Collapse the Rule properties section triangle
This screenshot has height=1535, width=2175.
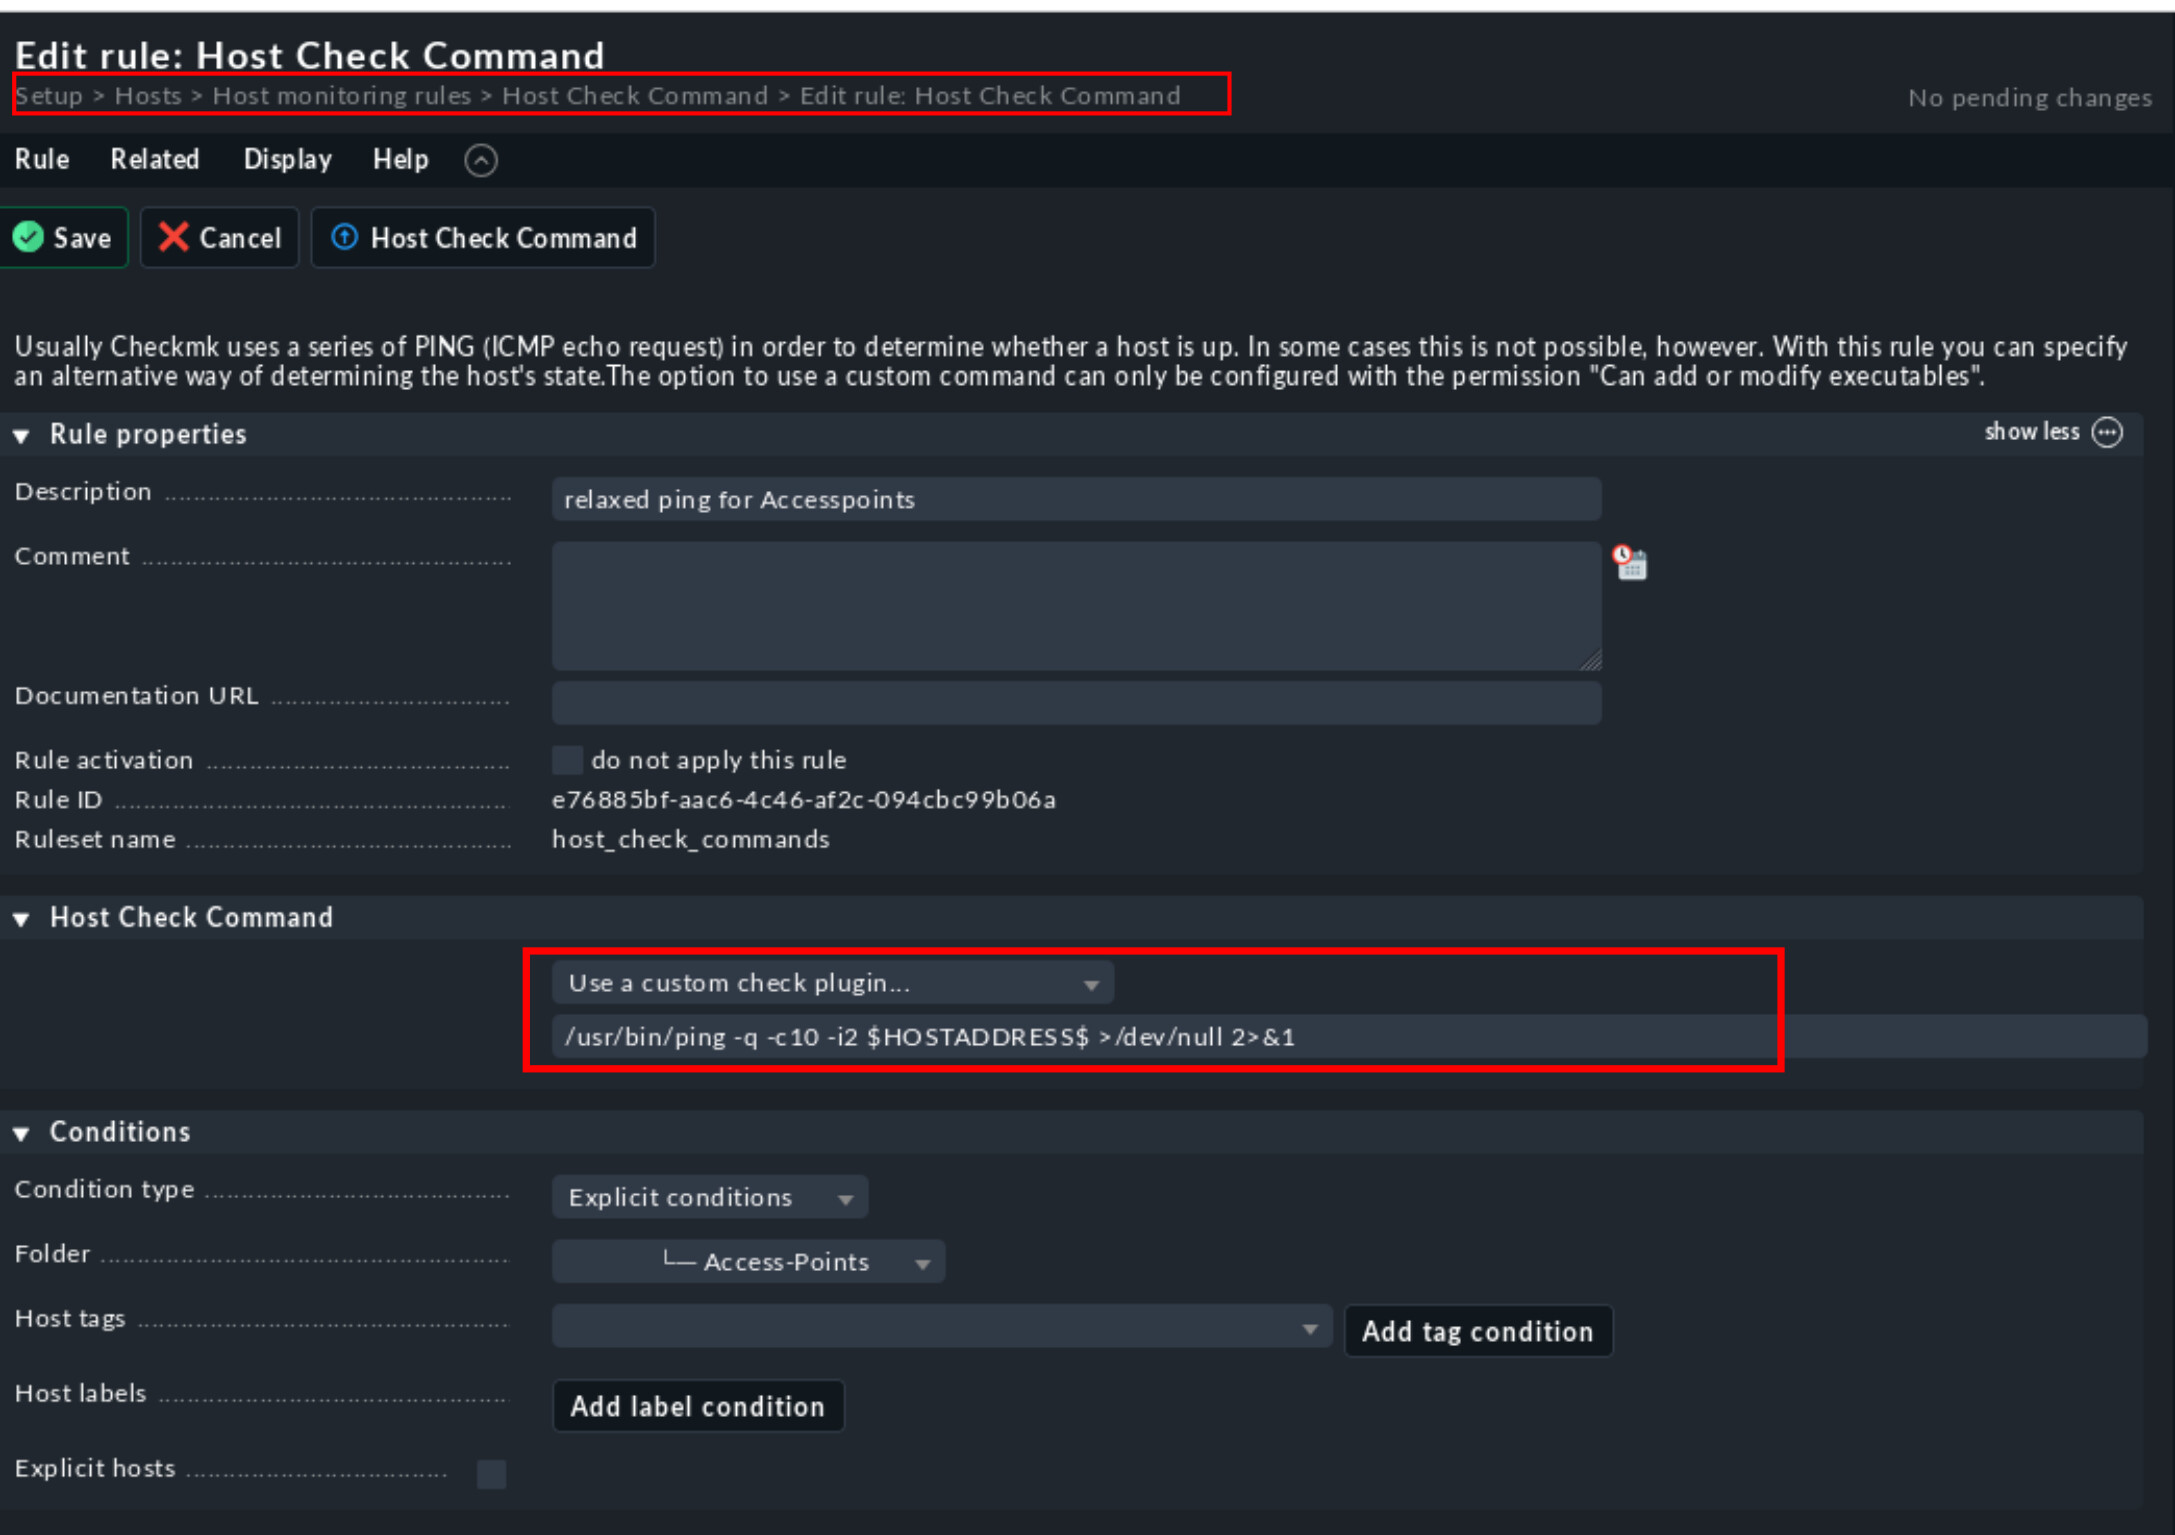[x=21, y=436]
